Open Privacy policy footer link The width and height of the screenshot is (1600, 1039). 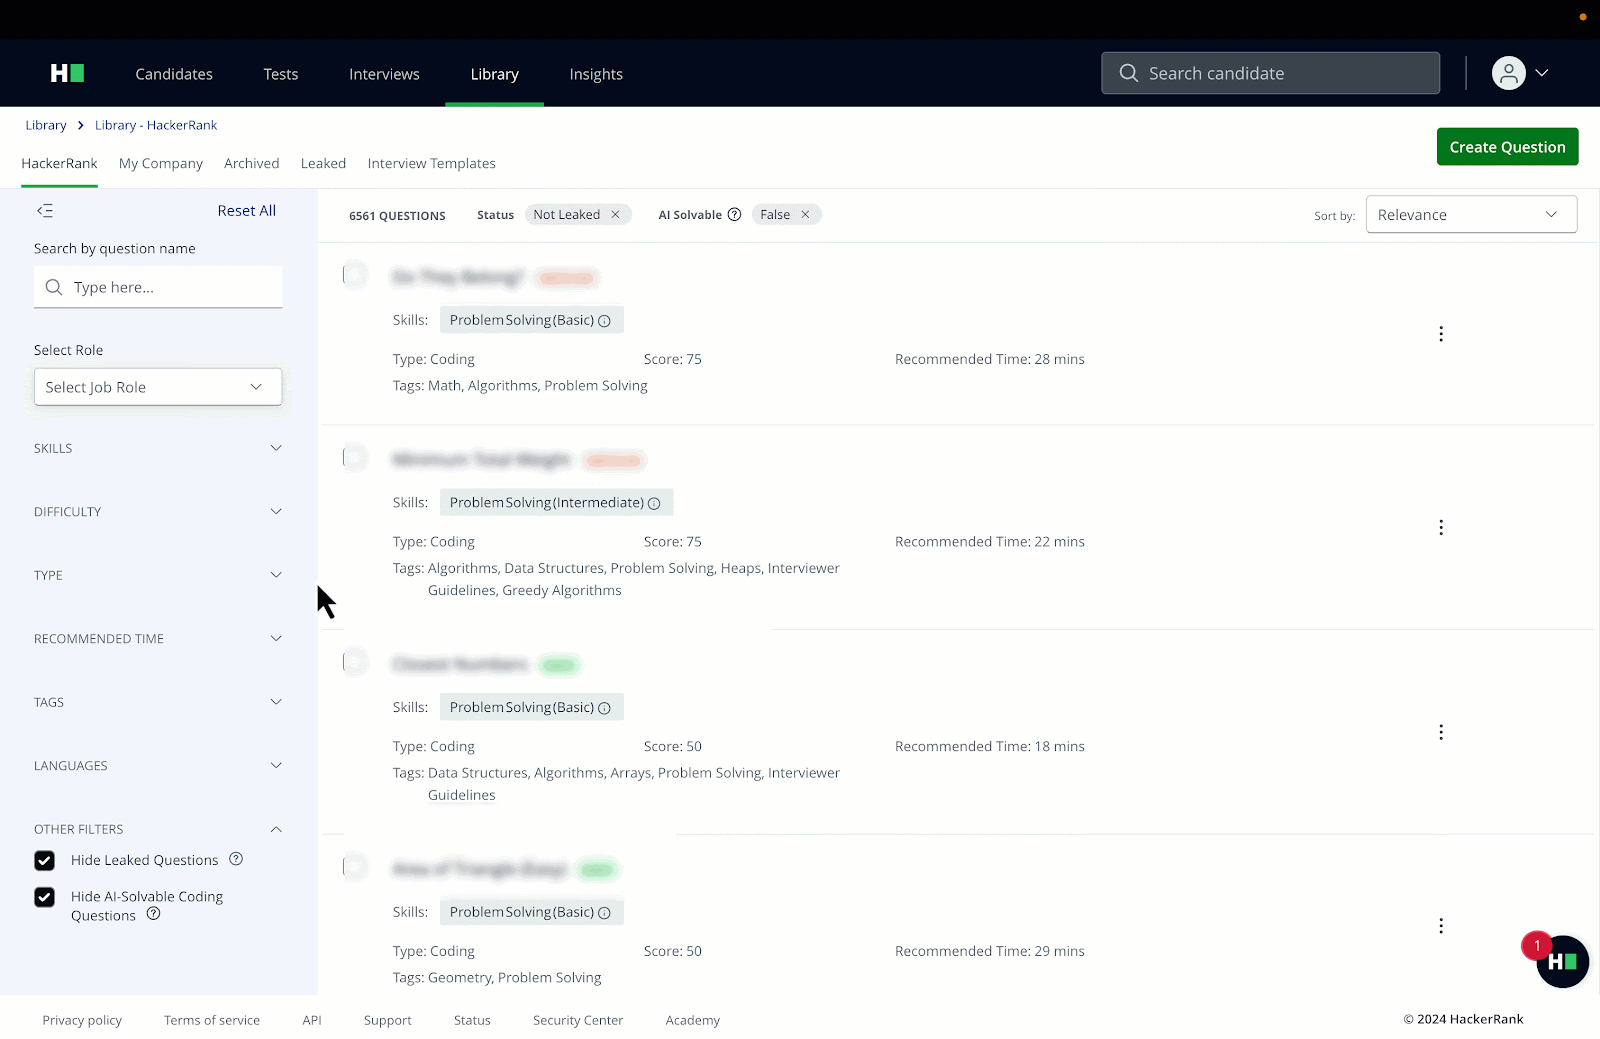pyautogui.click(x=82, y=1020)
